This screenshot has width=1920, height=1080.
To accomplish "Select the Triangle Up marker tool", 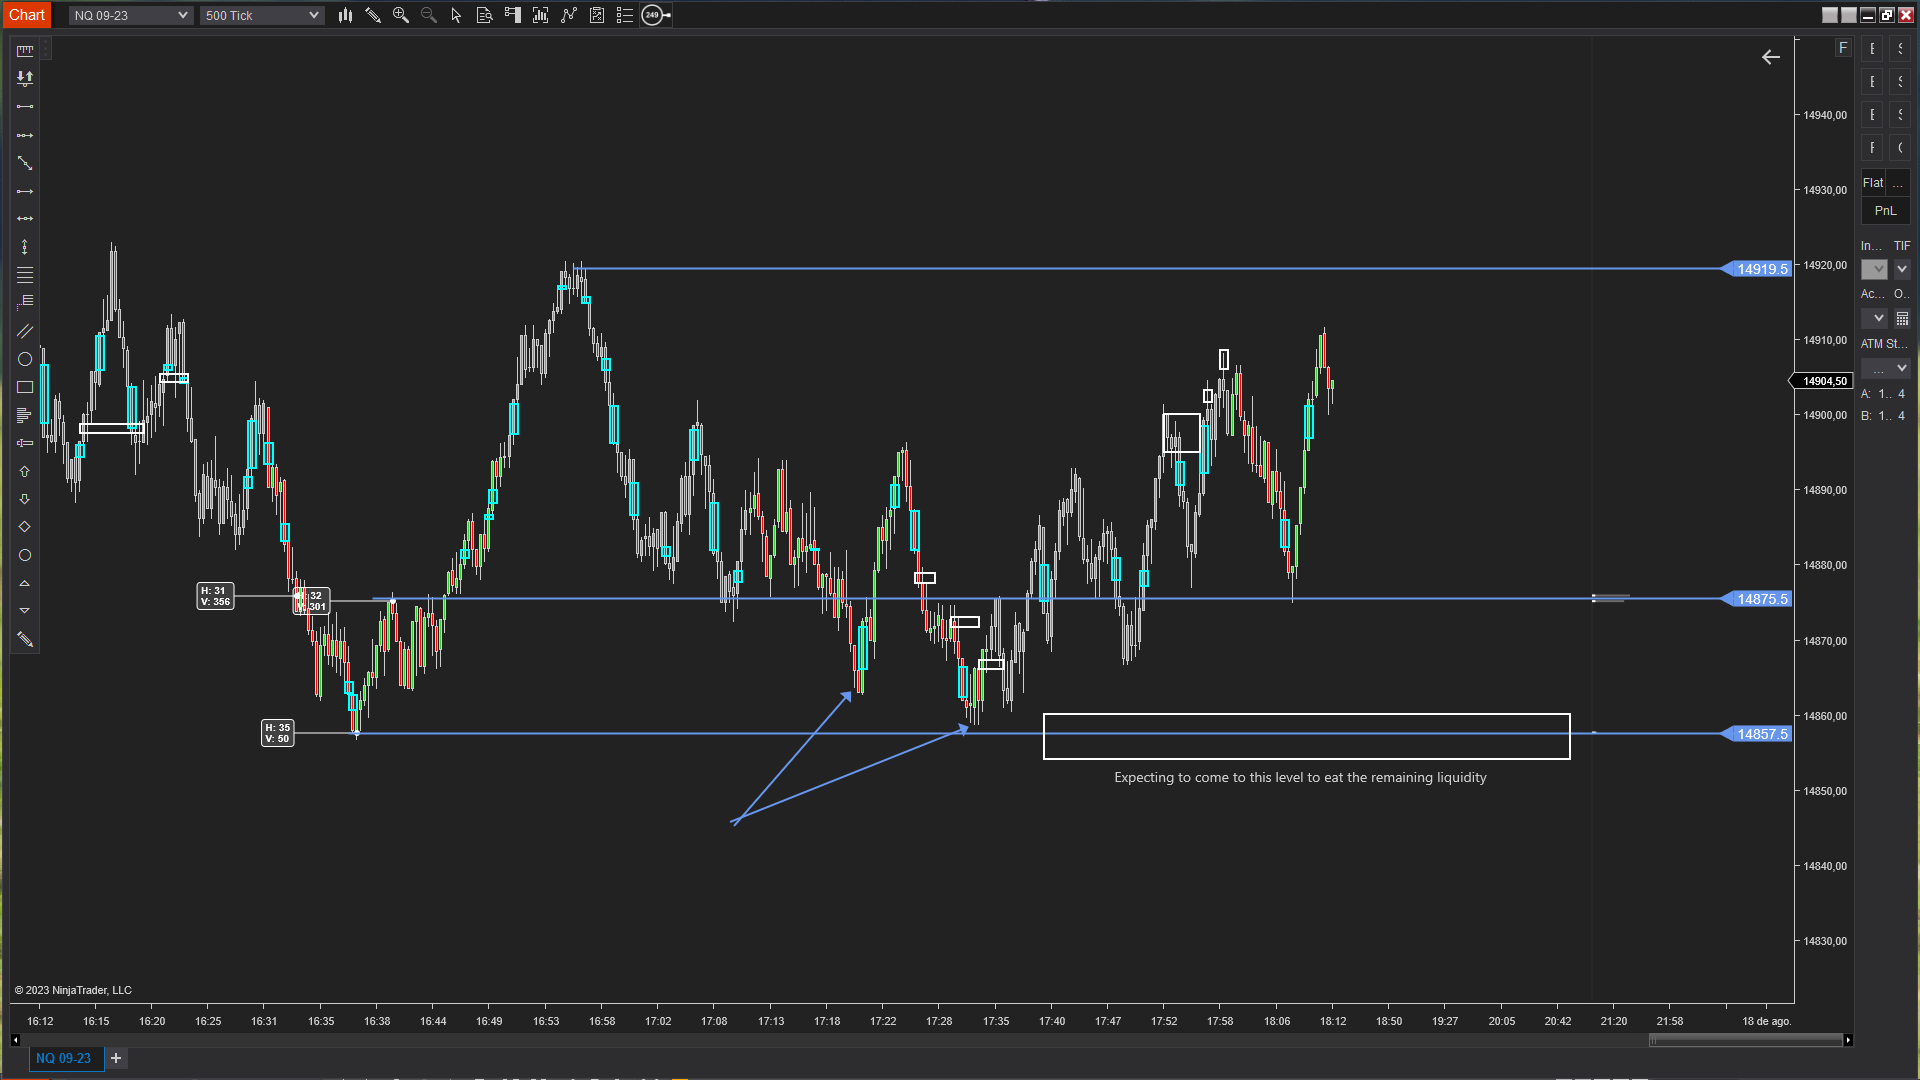I will coord(25,583).
